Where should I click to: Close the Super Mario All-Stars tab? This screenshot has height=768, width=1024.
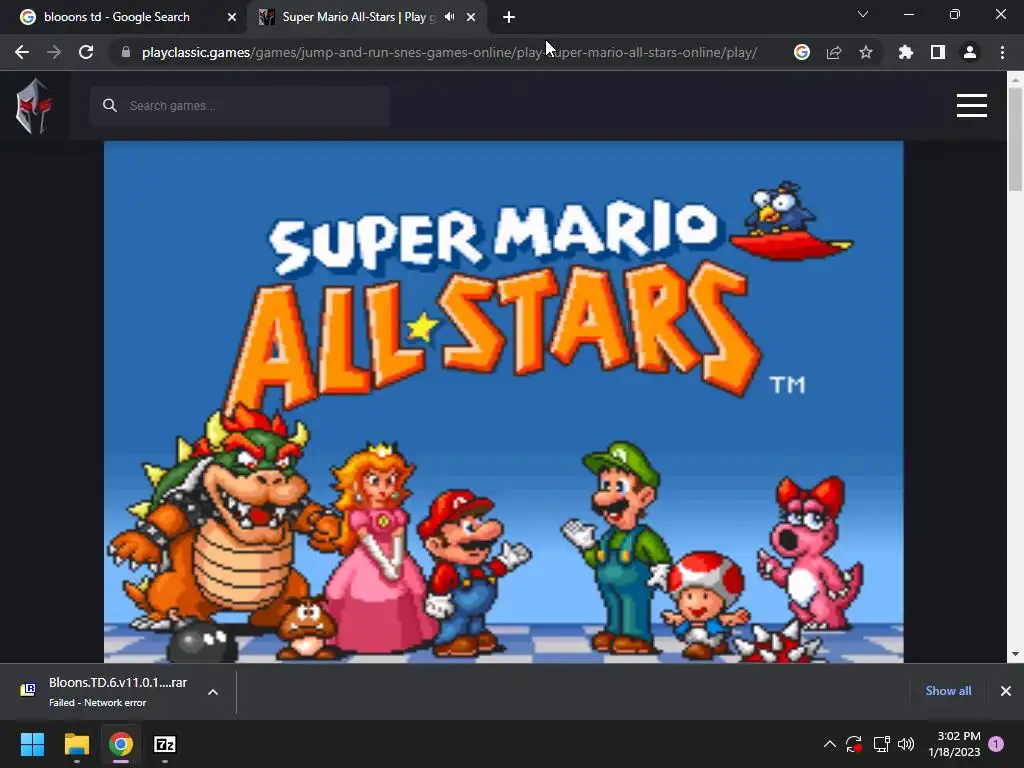[471, 17]
